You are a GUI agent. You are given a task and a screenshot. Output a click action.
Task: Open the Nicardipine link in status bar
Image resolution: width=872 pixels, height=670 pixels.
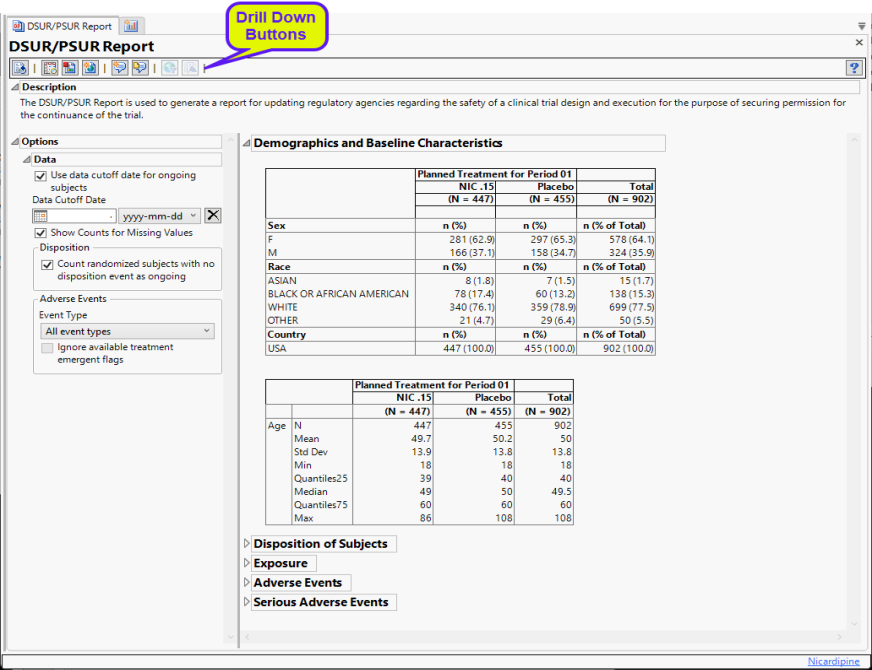pyautogui.click(x=836, y=661)
